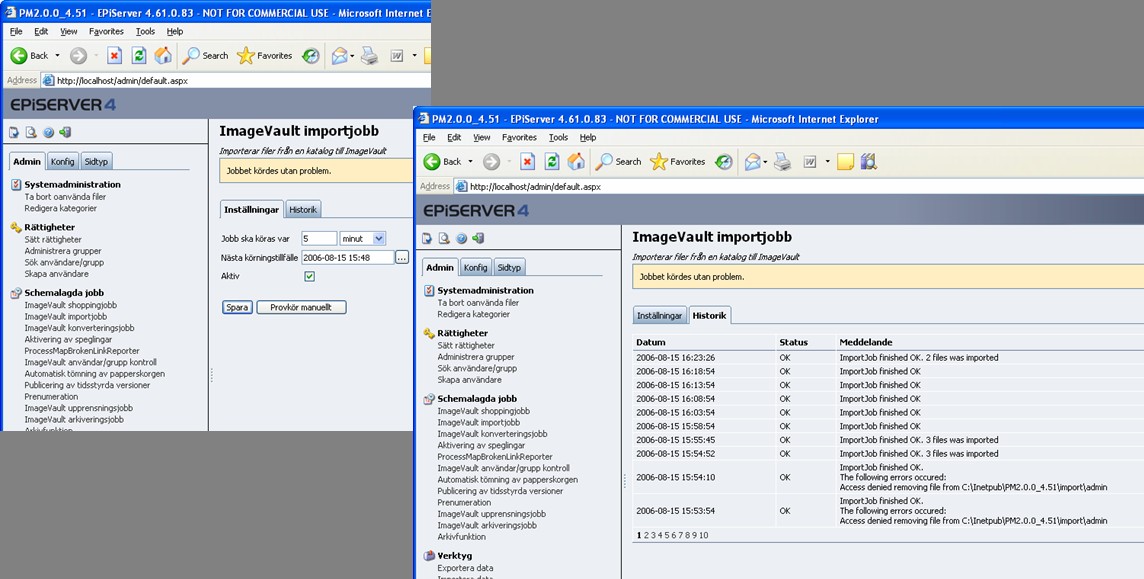Click the Spara button
1144x579 pixels.
[x=237, y=307]
